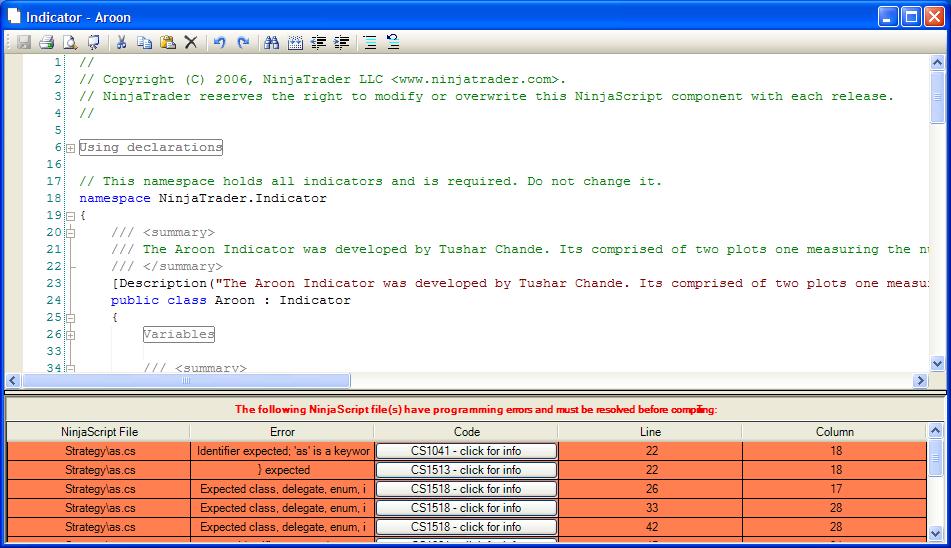Screen dimensions: 951x548
Task: Expand the Using declarations region on line 6
Action: [x=70, y=148]
